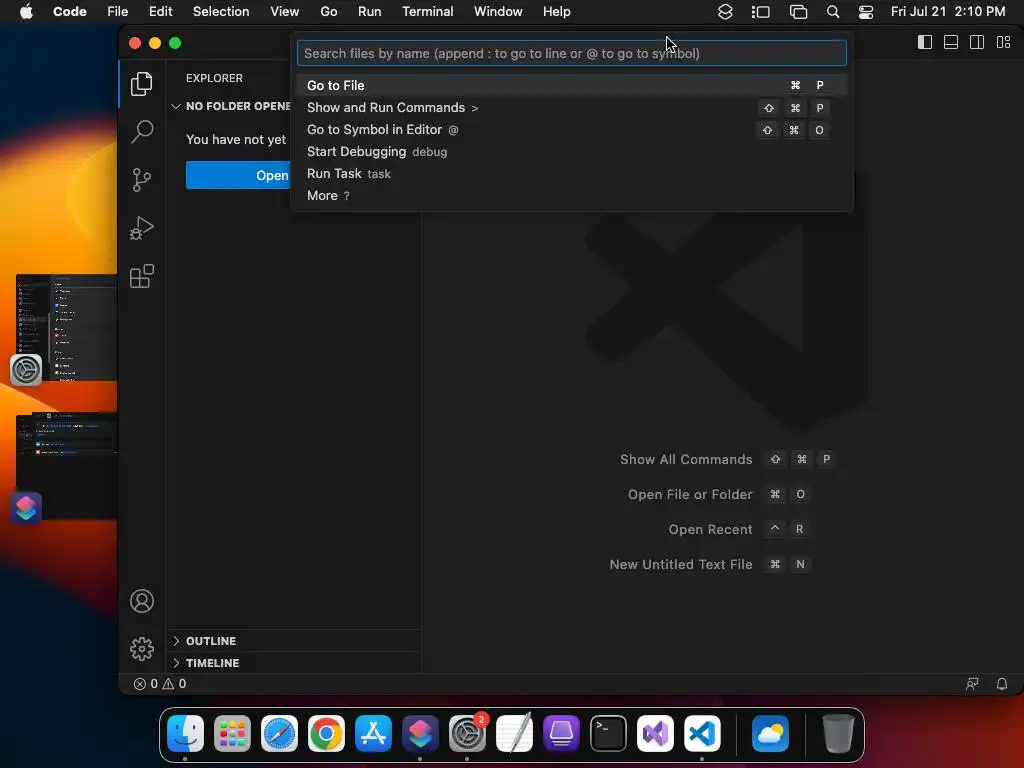
Task: Expand the Outline section
Action: click(x=294, y=641)
